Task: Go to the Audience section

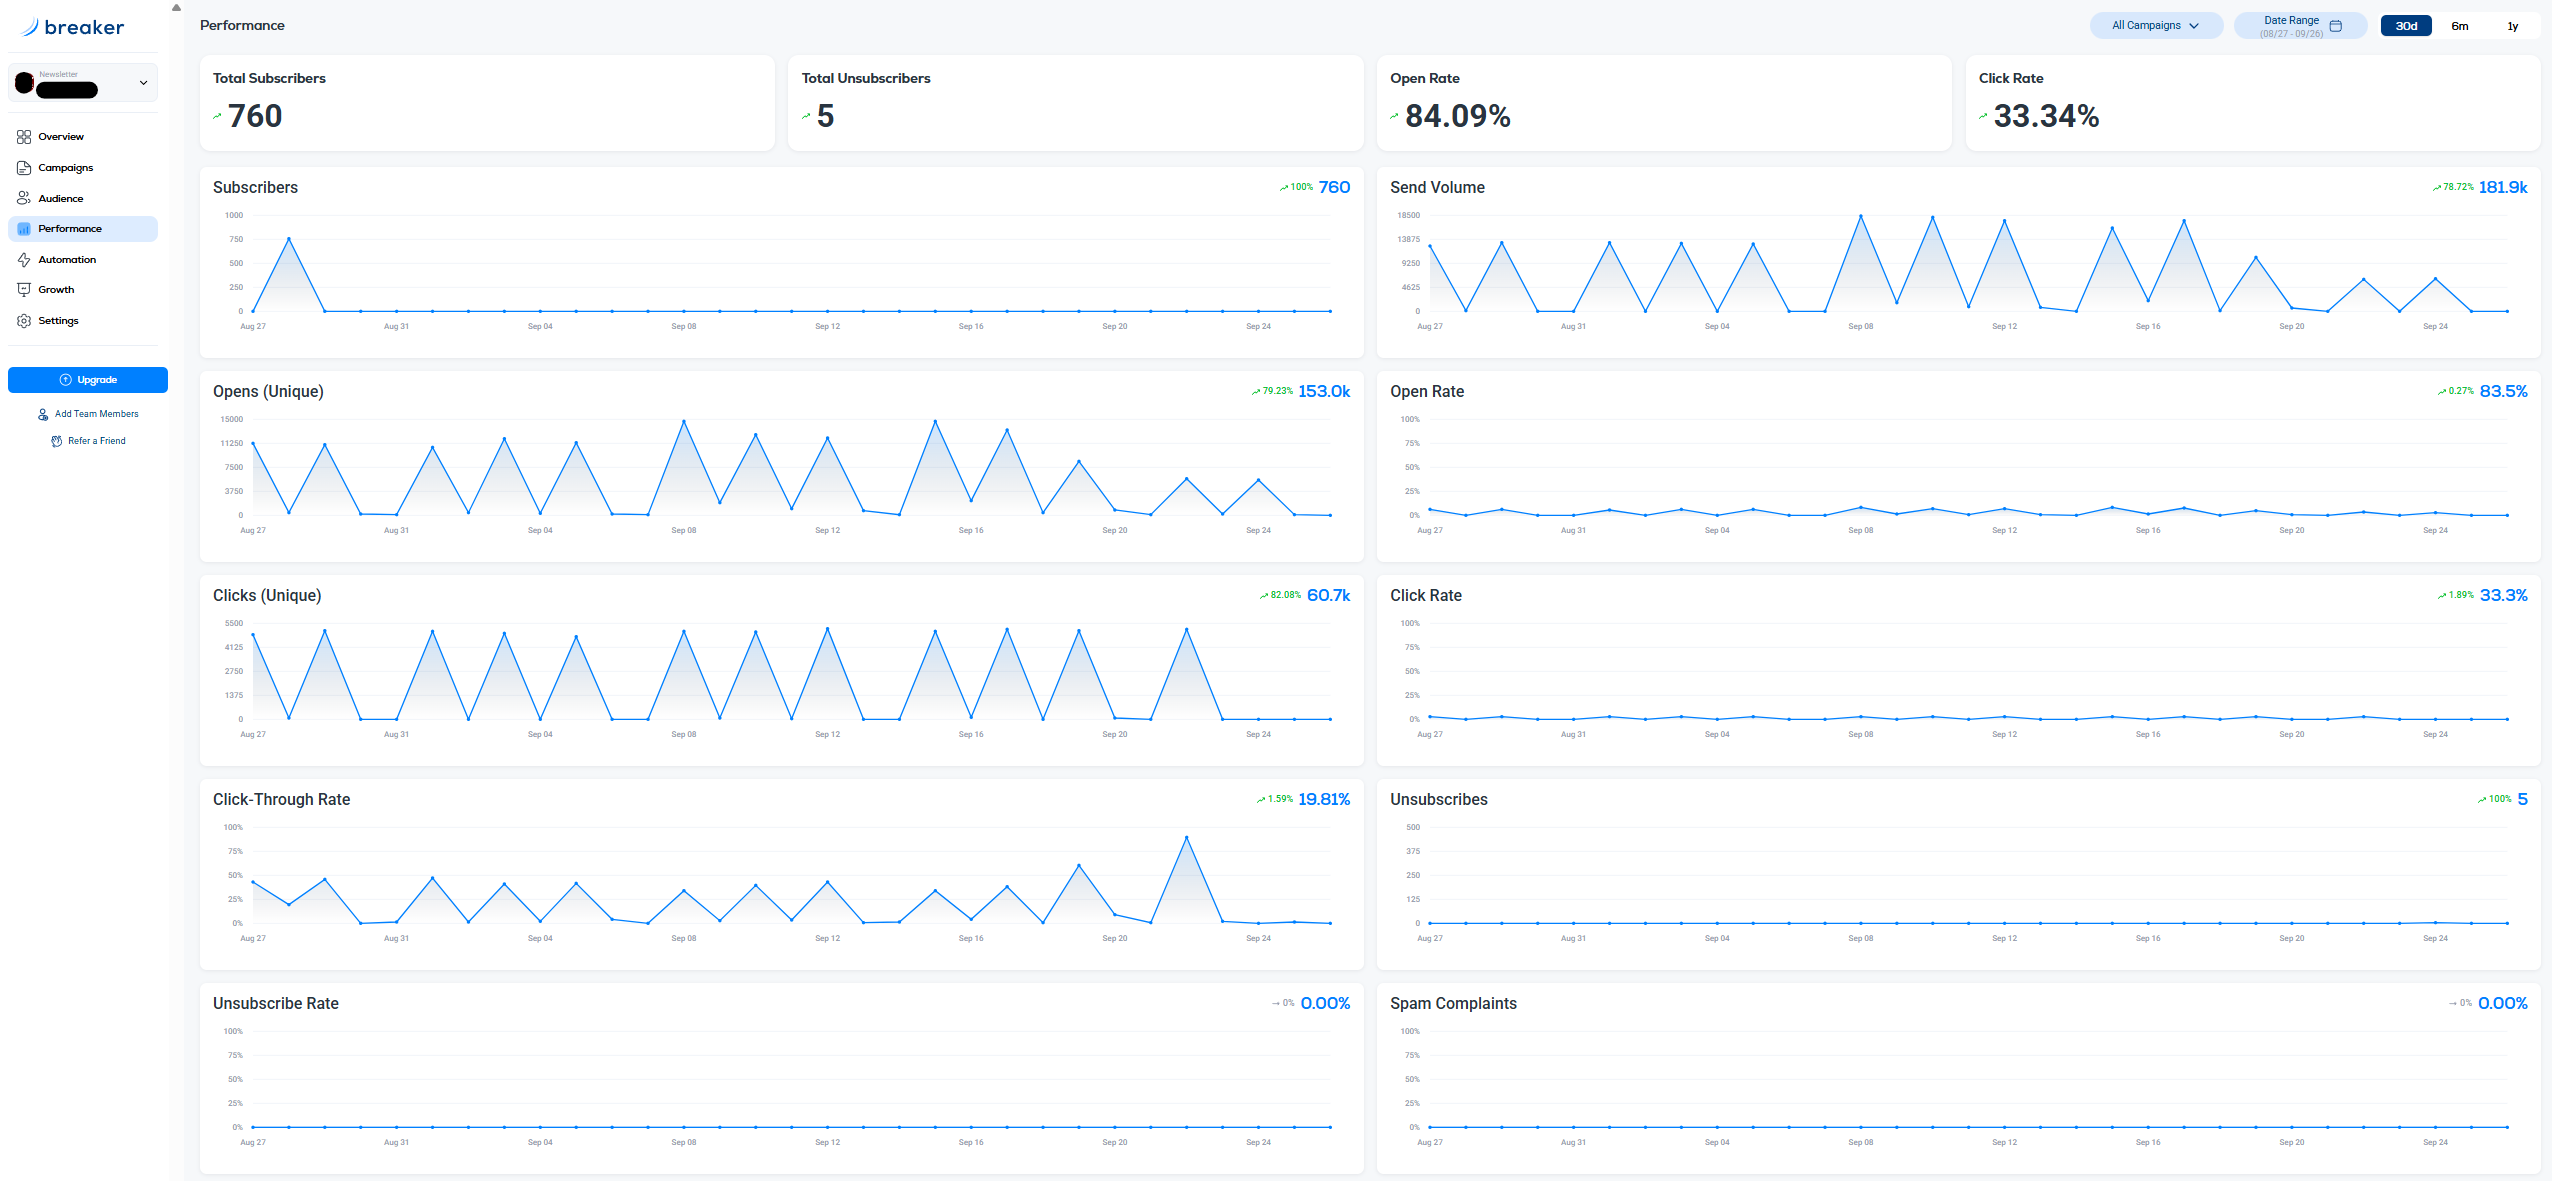Action: 61,198
